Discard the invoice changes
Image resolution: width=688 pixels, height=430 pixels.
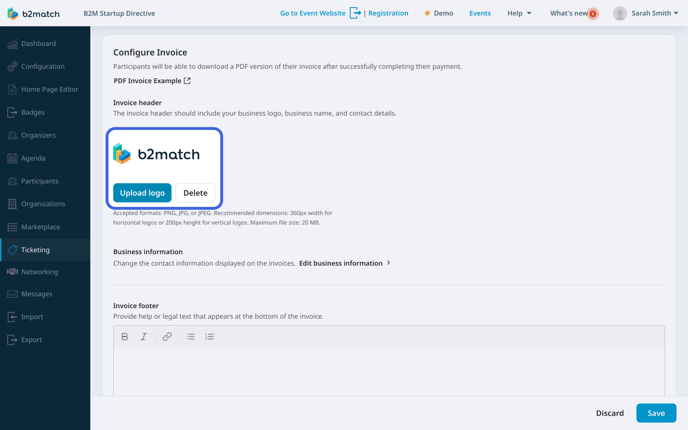[609, 413]
